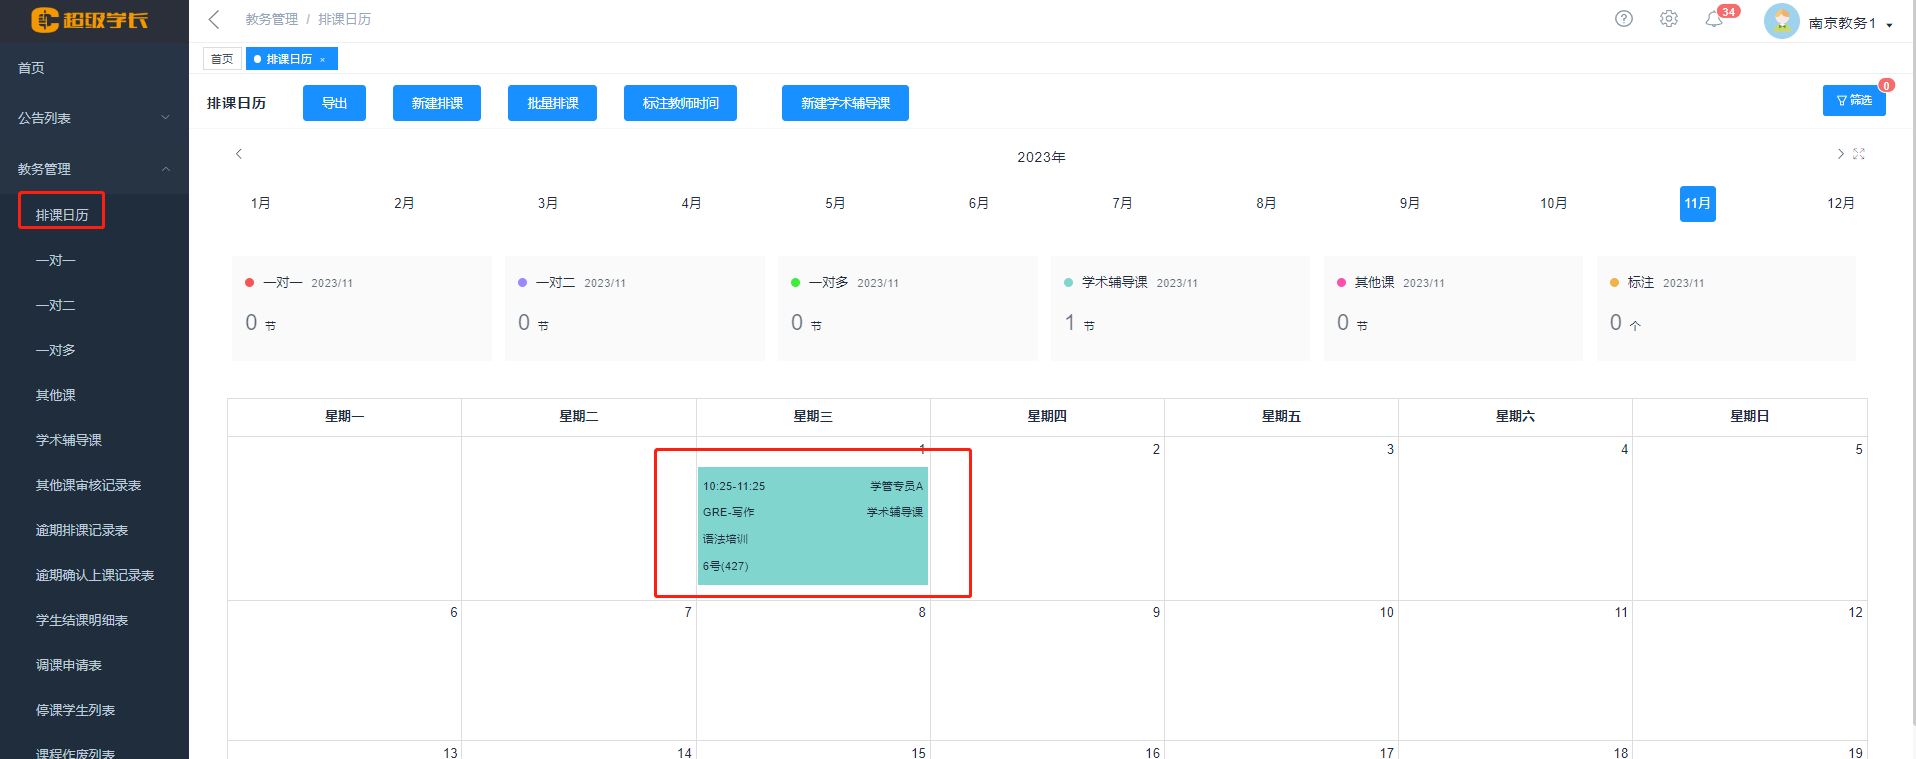Go to previous year with left chevron
1916x759 pixels.
(239, 154)
